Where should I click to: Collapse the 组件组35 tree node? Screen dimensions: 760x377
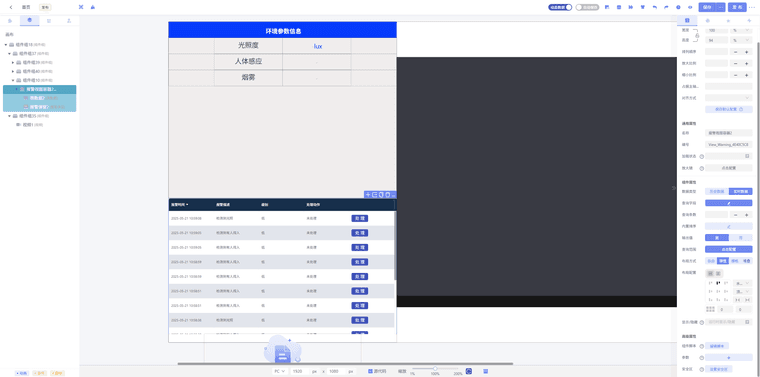pos(10,116)
